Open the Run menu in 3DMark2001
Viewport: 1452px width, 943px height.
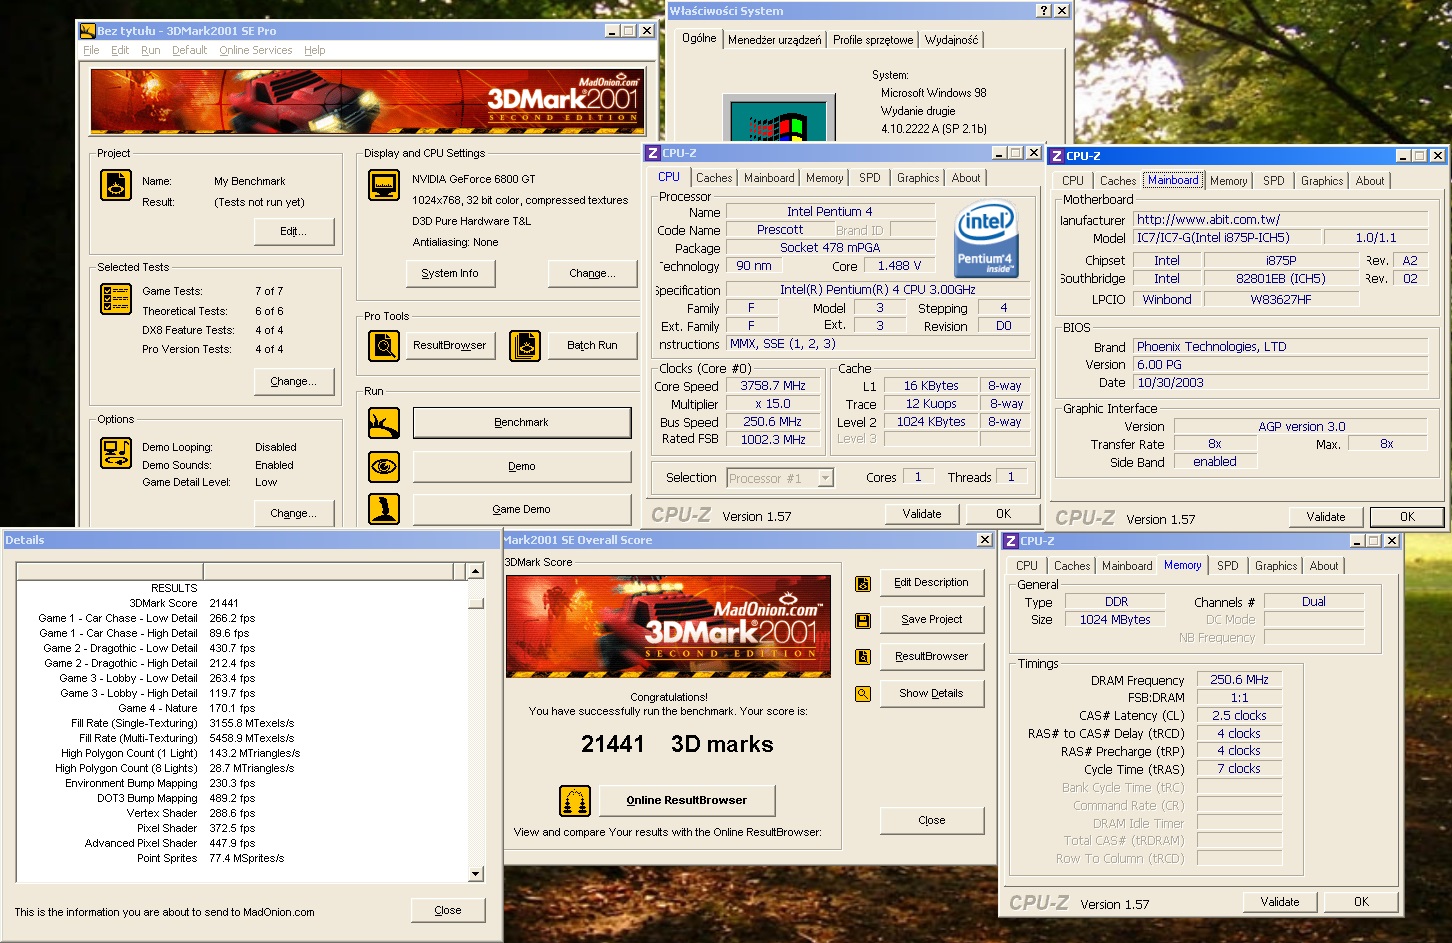pyautogui.click(x=151, y=50)
